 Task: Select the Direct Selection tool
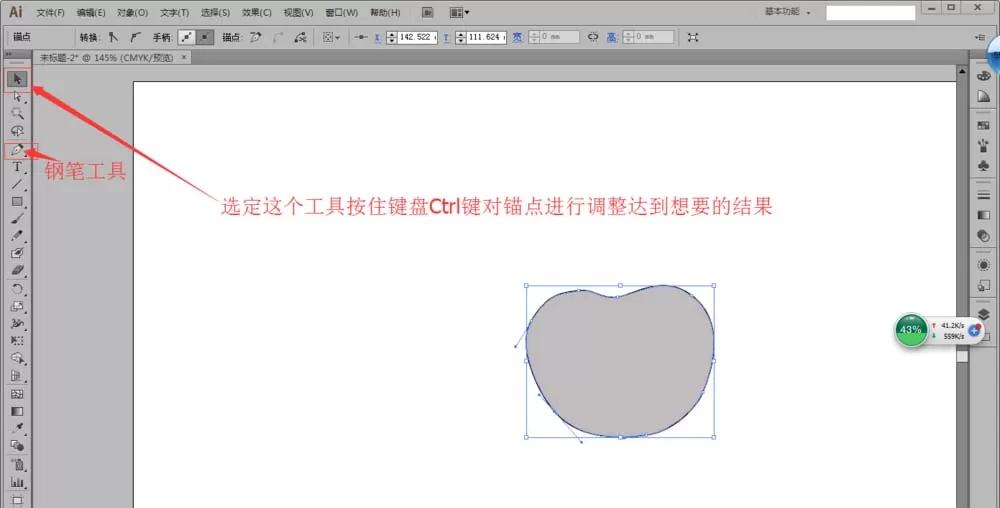17,96
